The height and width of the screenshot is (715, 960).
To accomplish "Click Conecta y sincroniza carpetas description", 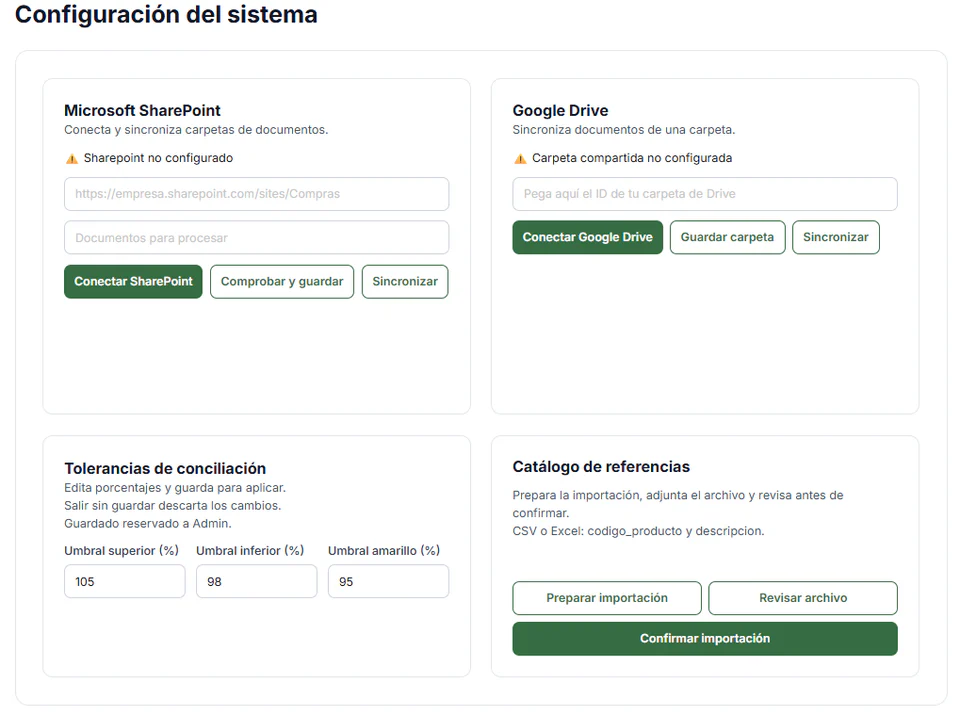I will point(196,130).
